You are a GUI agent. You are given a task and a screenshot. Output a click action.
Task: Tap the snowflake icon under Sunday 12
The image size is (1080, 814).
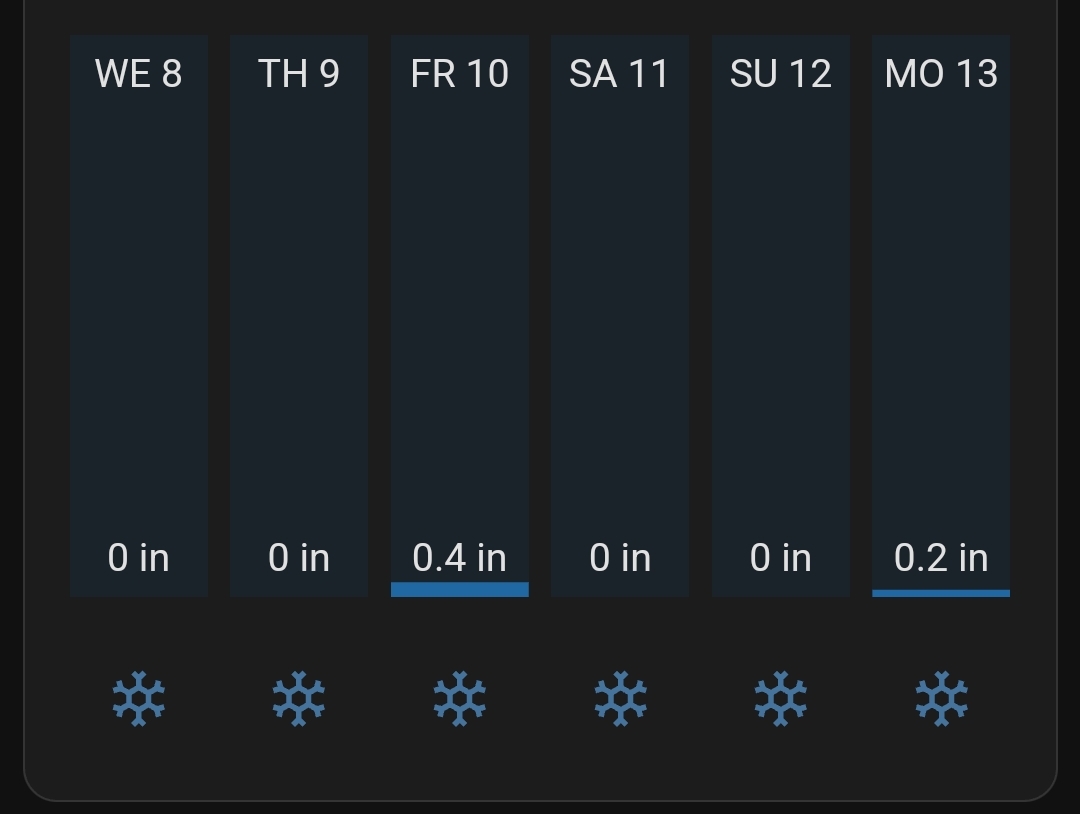click(781, 698)
